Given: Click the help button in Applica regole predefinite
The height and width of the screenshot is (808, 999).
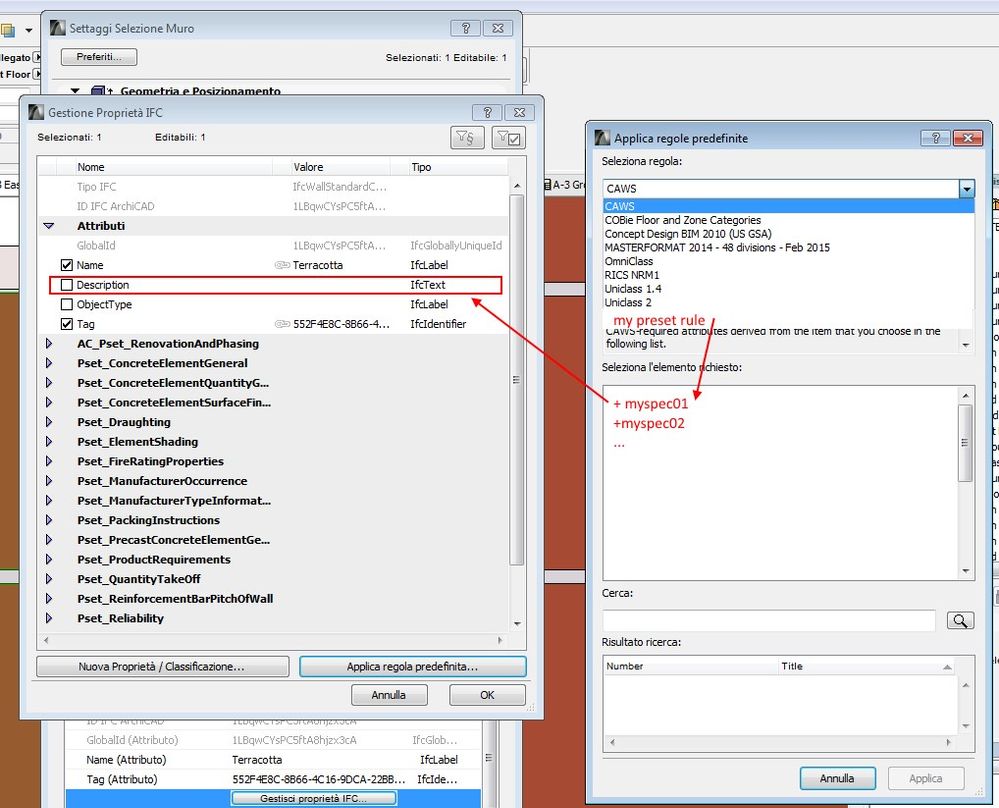Looking at the screenshot, I should 935,138.
